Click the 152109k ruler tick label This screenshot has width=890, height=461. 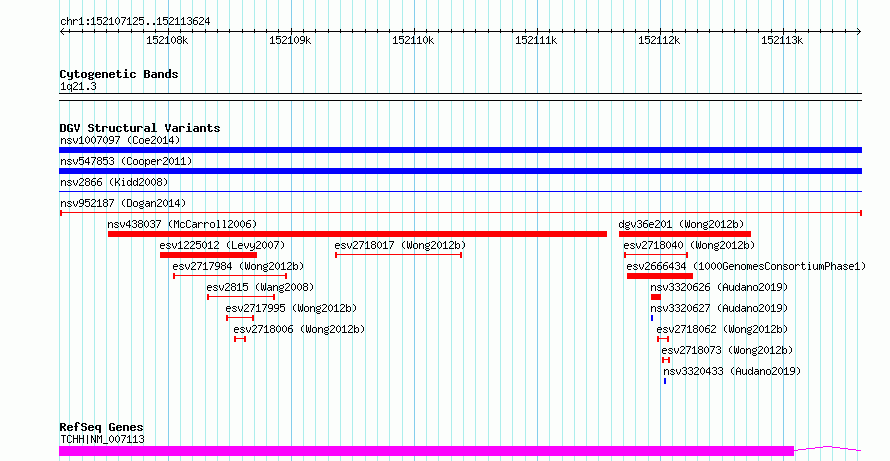coord(290,40)
